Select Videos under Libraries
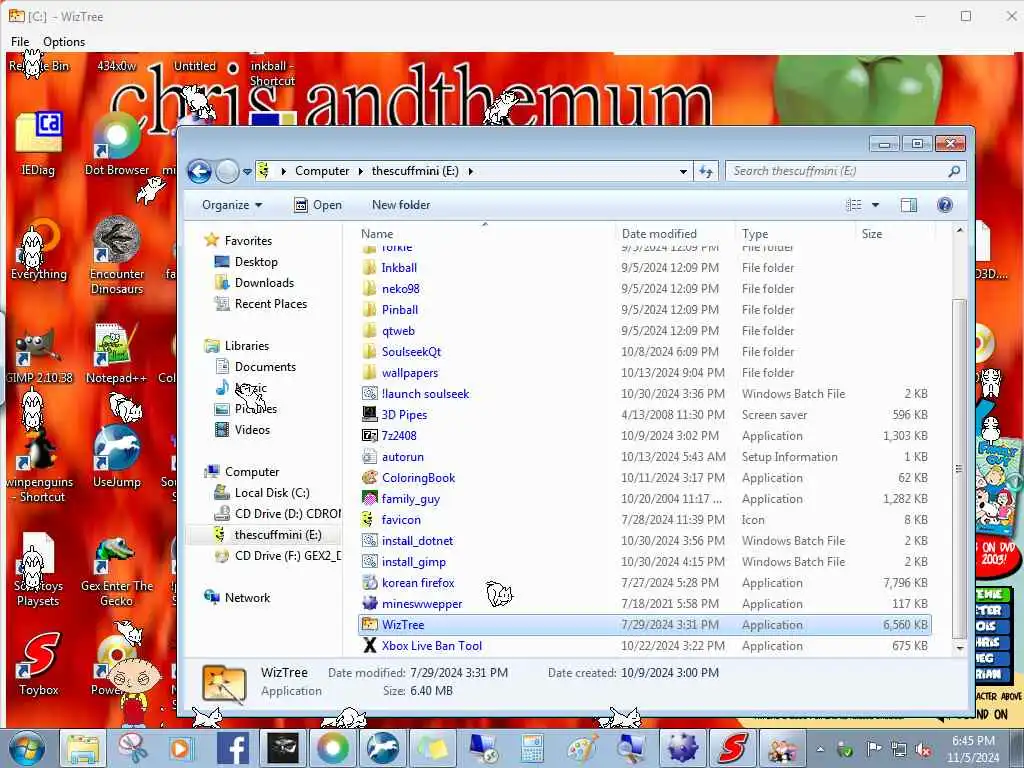Viewport: 1024px width, 768px height. coord(252,430)
